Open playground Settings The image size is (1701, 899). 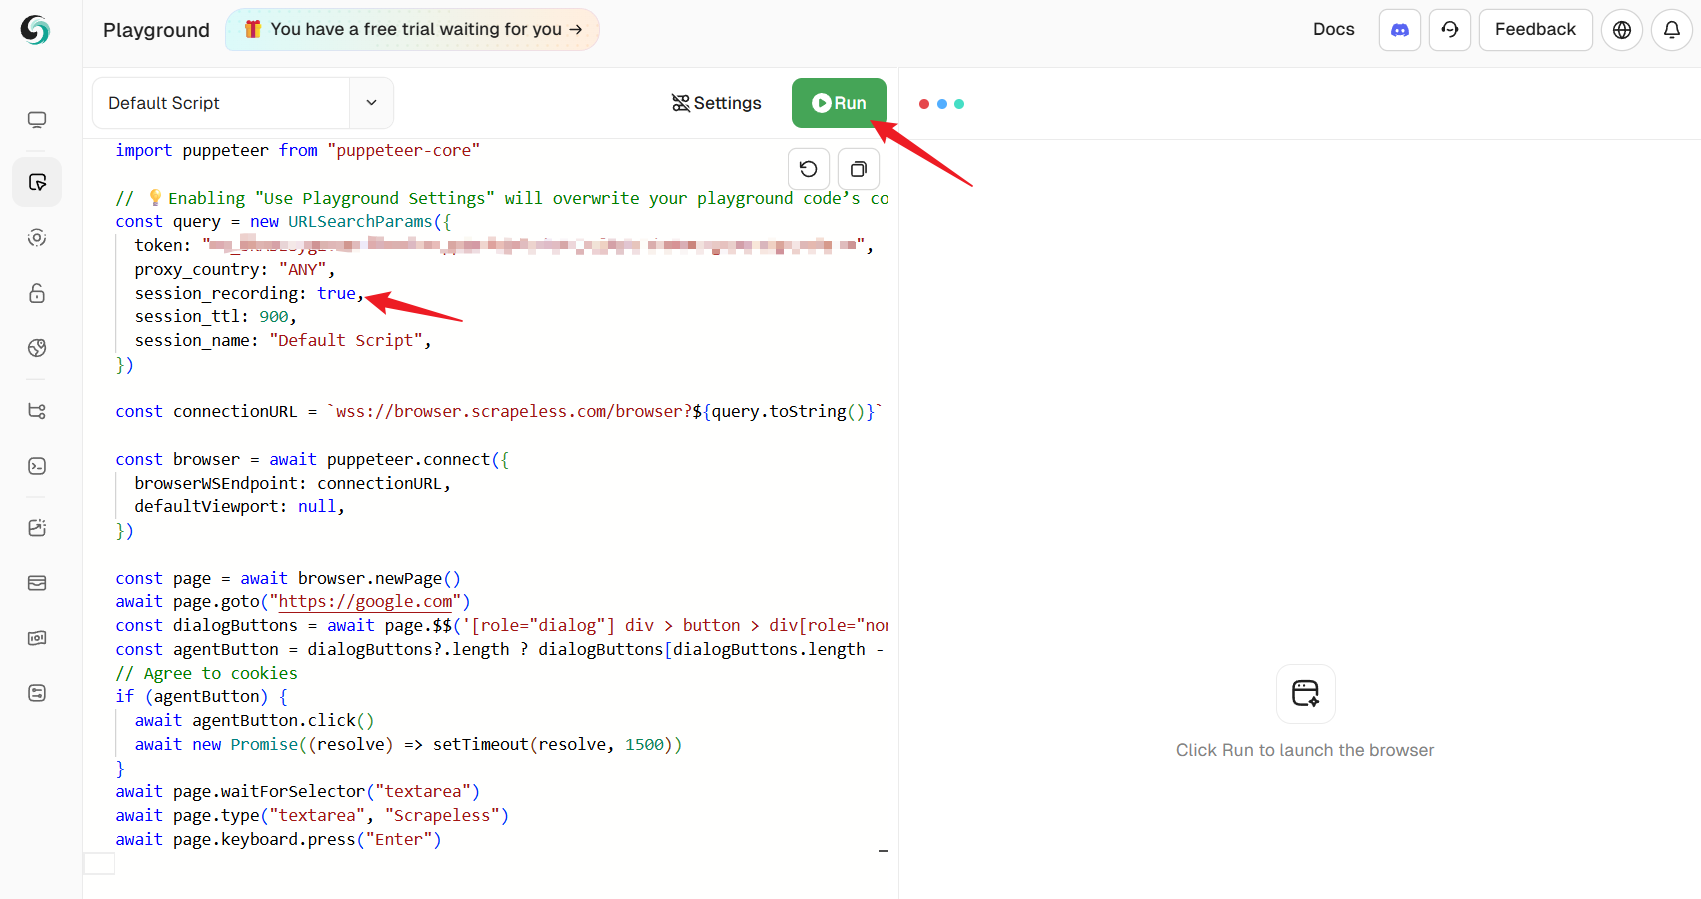(x=716, y=103)
